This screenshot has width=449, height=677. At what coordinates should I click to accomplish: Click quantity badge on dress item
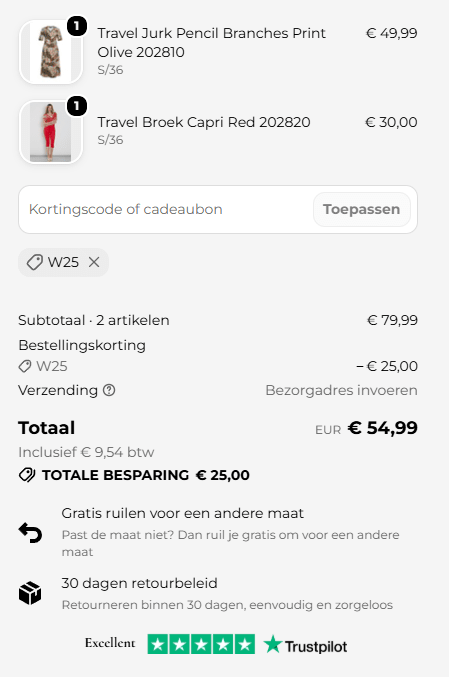click(x=77, y=26)
